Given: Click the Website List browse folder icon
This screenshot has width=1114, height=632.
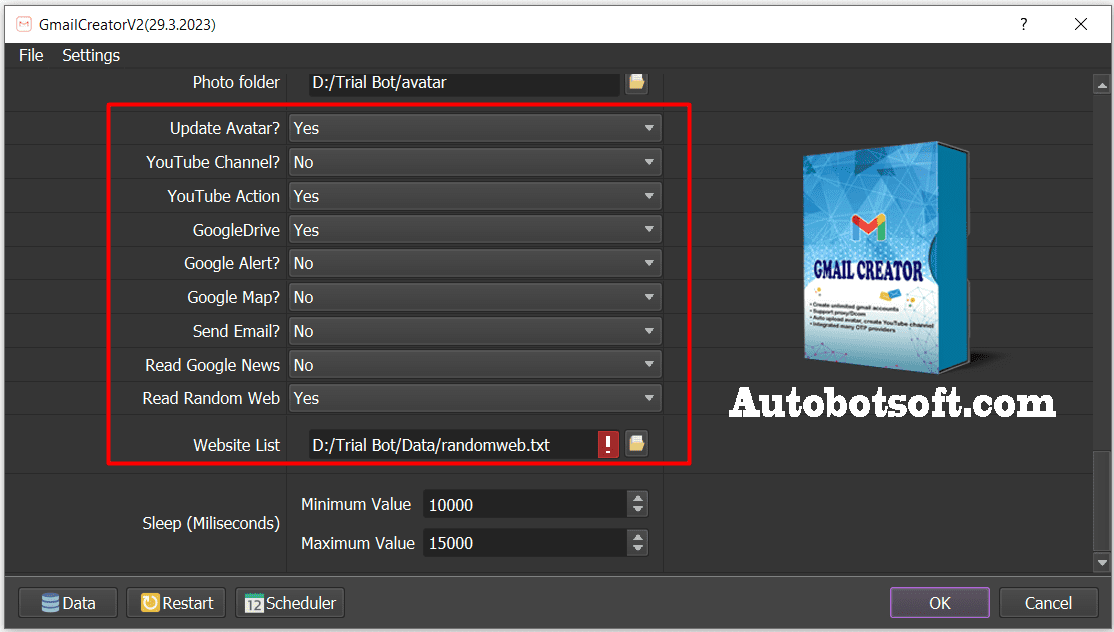Looking at the screenshot, I should point(637,445).
